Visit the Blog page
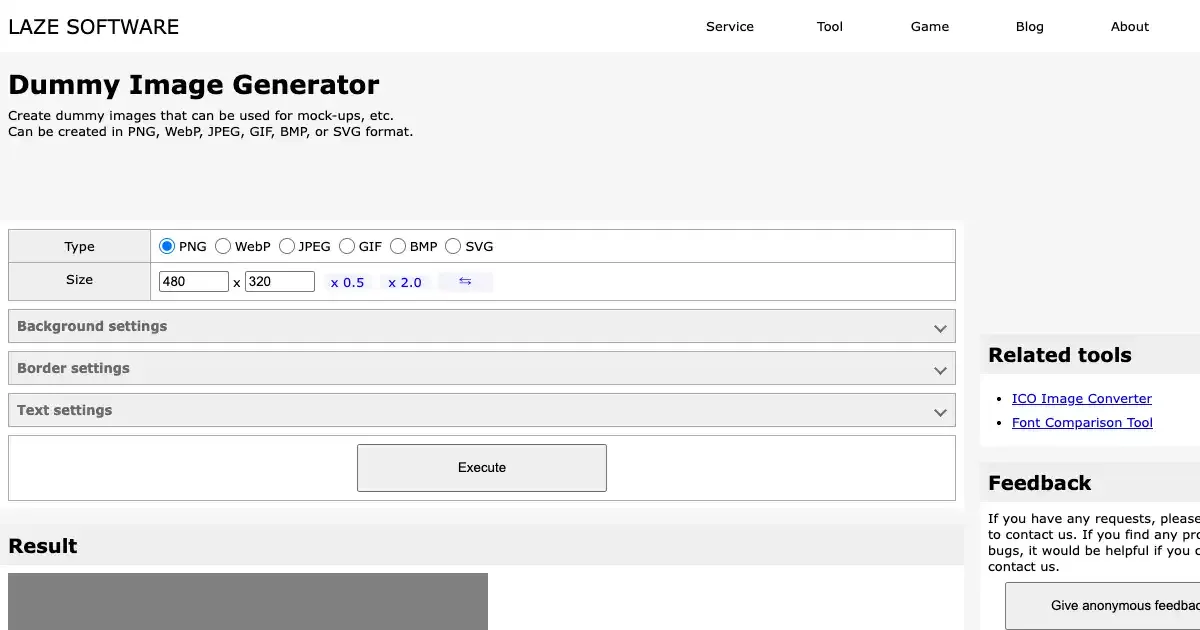 coord(1029,27)
